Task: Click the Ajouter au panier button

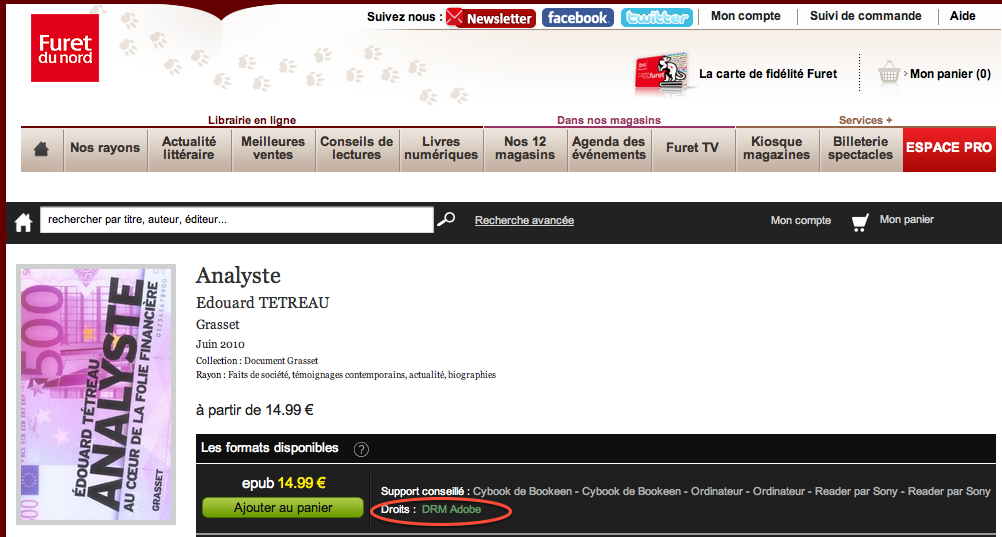Action: click(283, 508)
